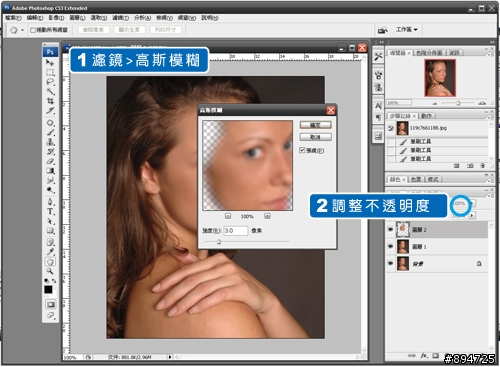Select the Move tool in the toolbox
The width and height of the screenshot is (500, 367).
[50, 63]
